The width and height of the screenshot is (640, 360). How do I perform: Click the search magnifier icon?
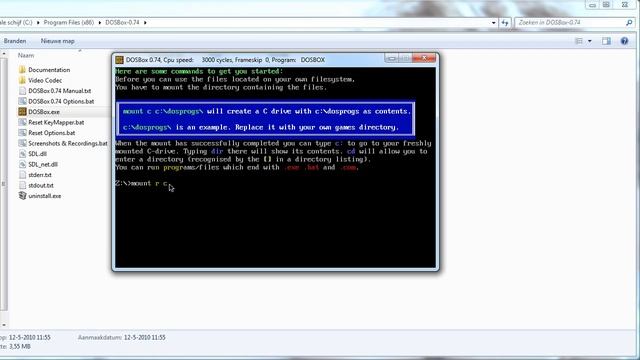tap(629, 23)
